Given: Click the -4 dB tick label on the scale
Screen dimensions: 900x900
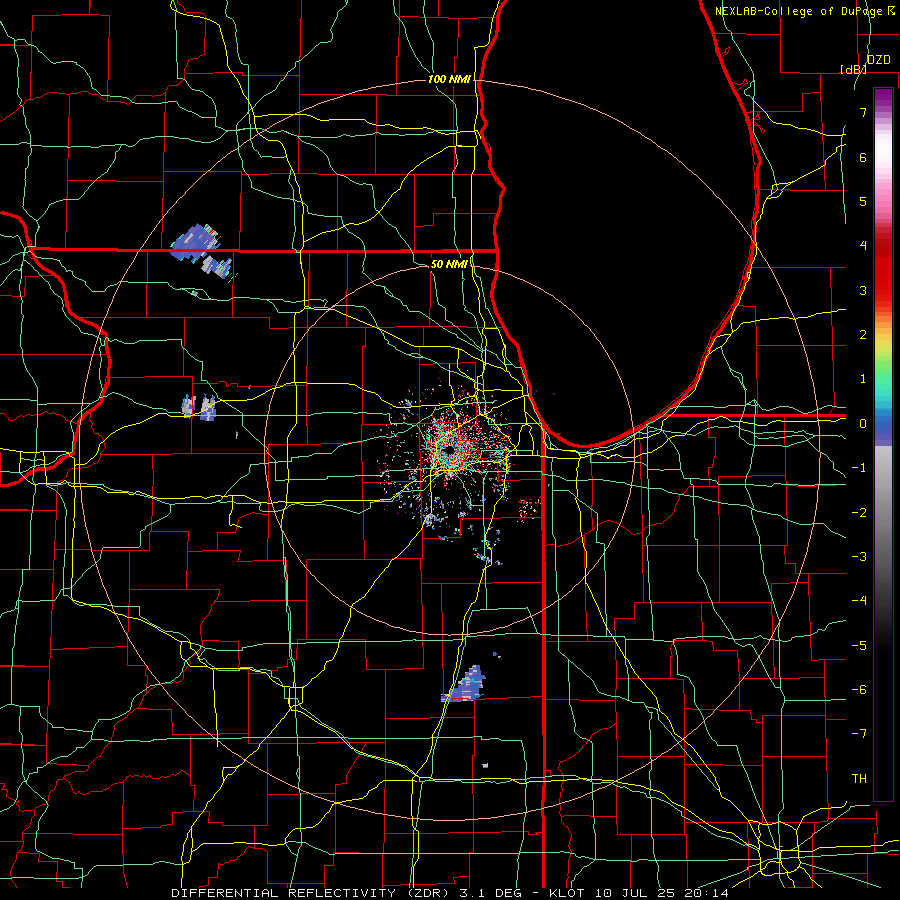Looking at the screenshot, I should pos(859,601).
